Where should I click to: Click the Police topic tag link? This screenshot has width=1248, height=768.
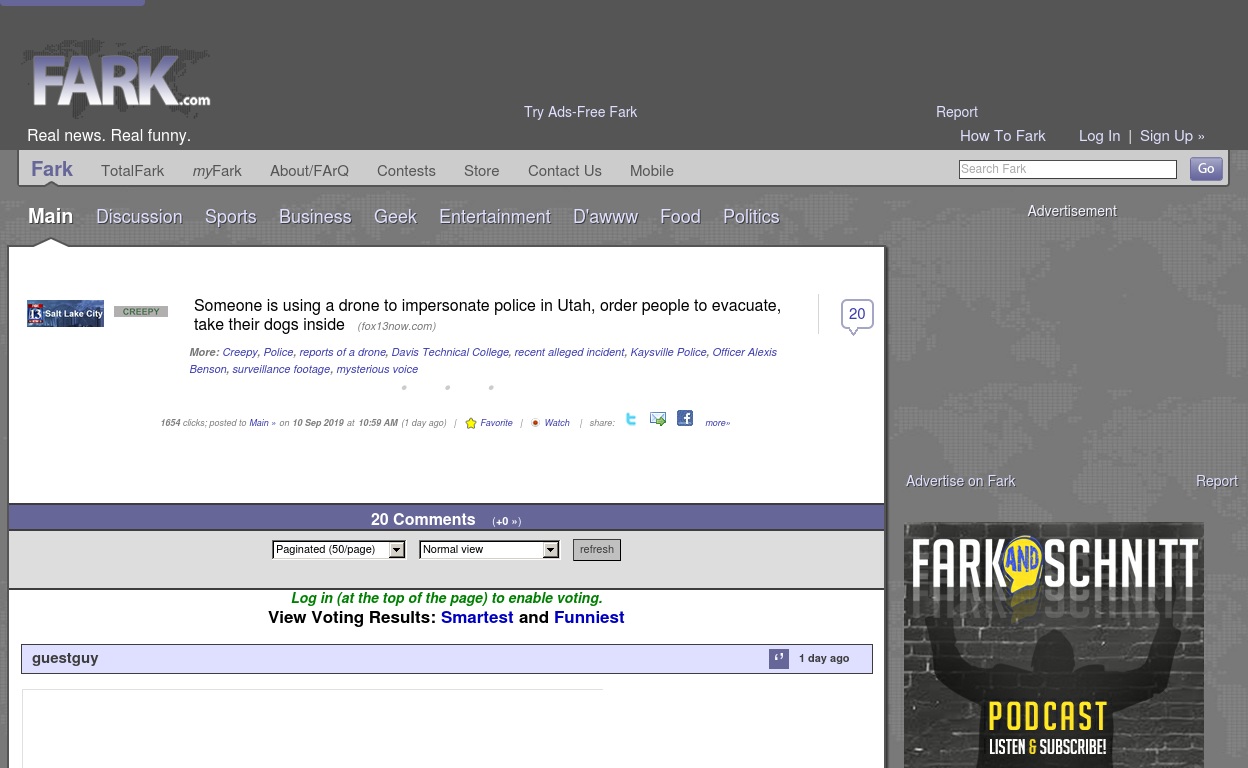click(x=278, y=352)
